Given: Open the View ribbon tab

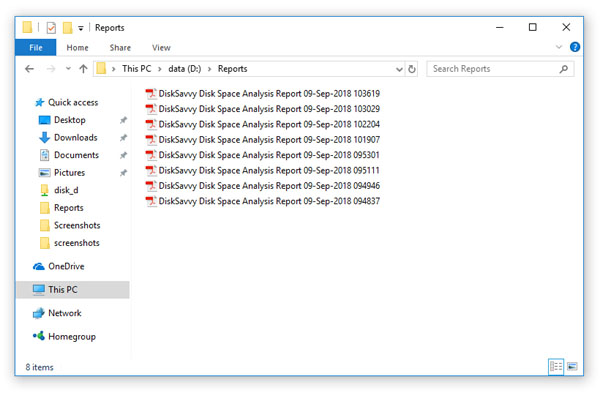Looking at the screenshot, I should click(x=161, y=47).
